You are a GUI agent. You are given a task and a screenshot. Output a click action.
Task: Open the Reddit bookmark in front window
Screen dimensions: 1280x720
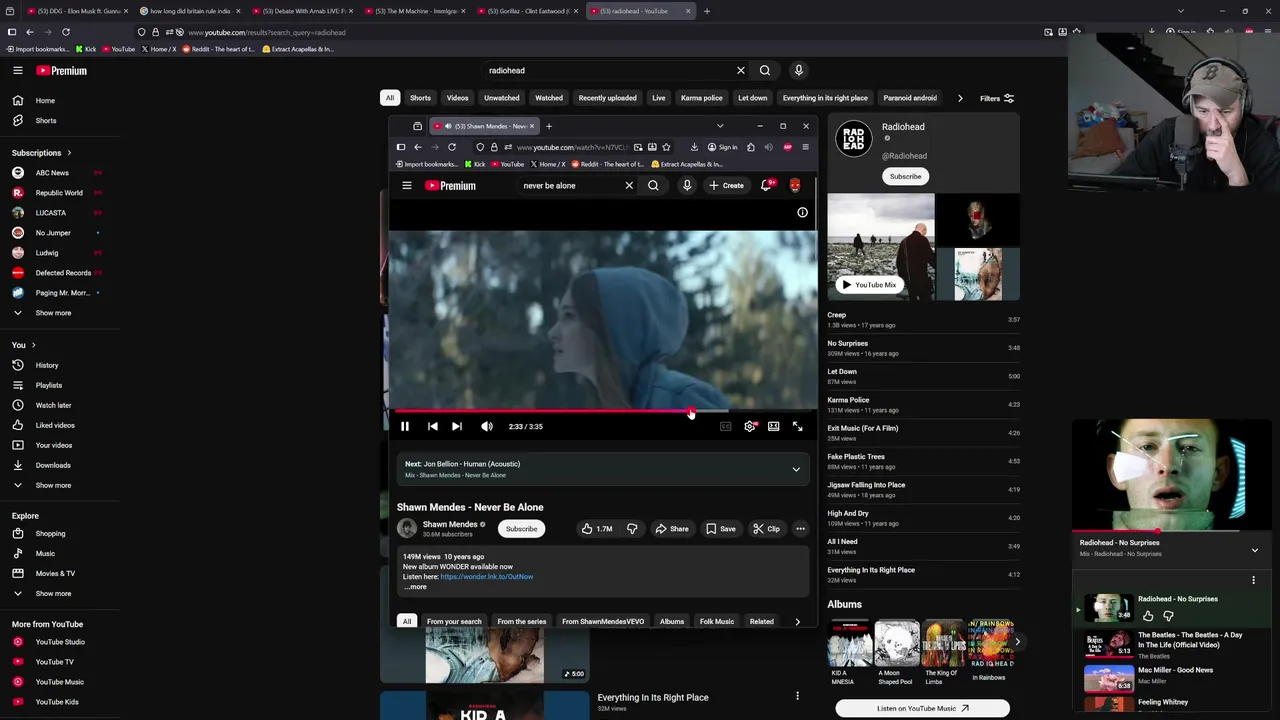click(x=607, y=164)
